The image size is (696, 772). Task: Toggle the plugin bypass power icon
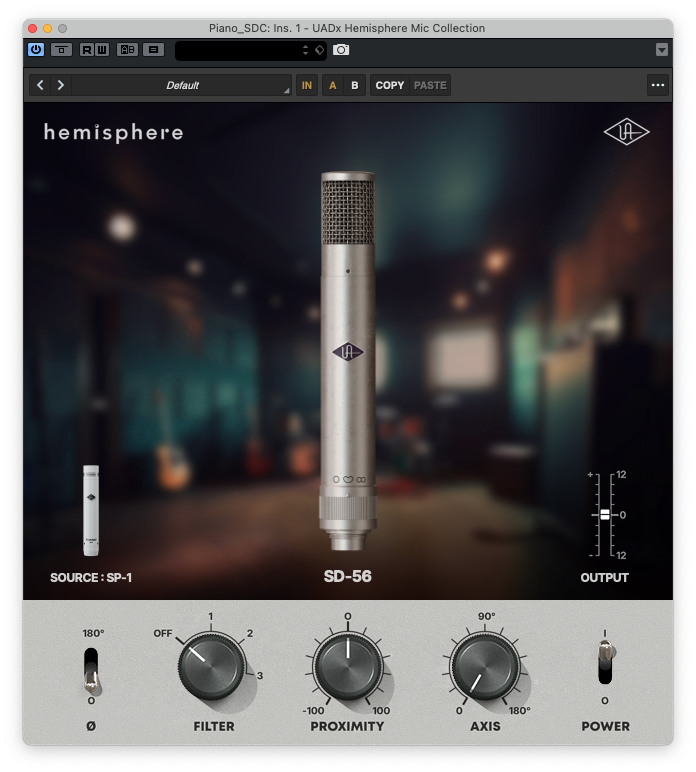[36, 50]
